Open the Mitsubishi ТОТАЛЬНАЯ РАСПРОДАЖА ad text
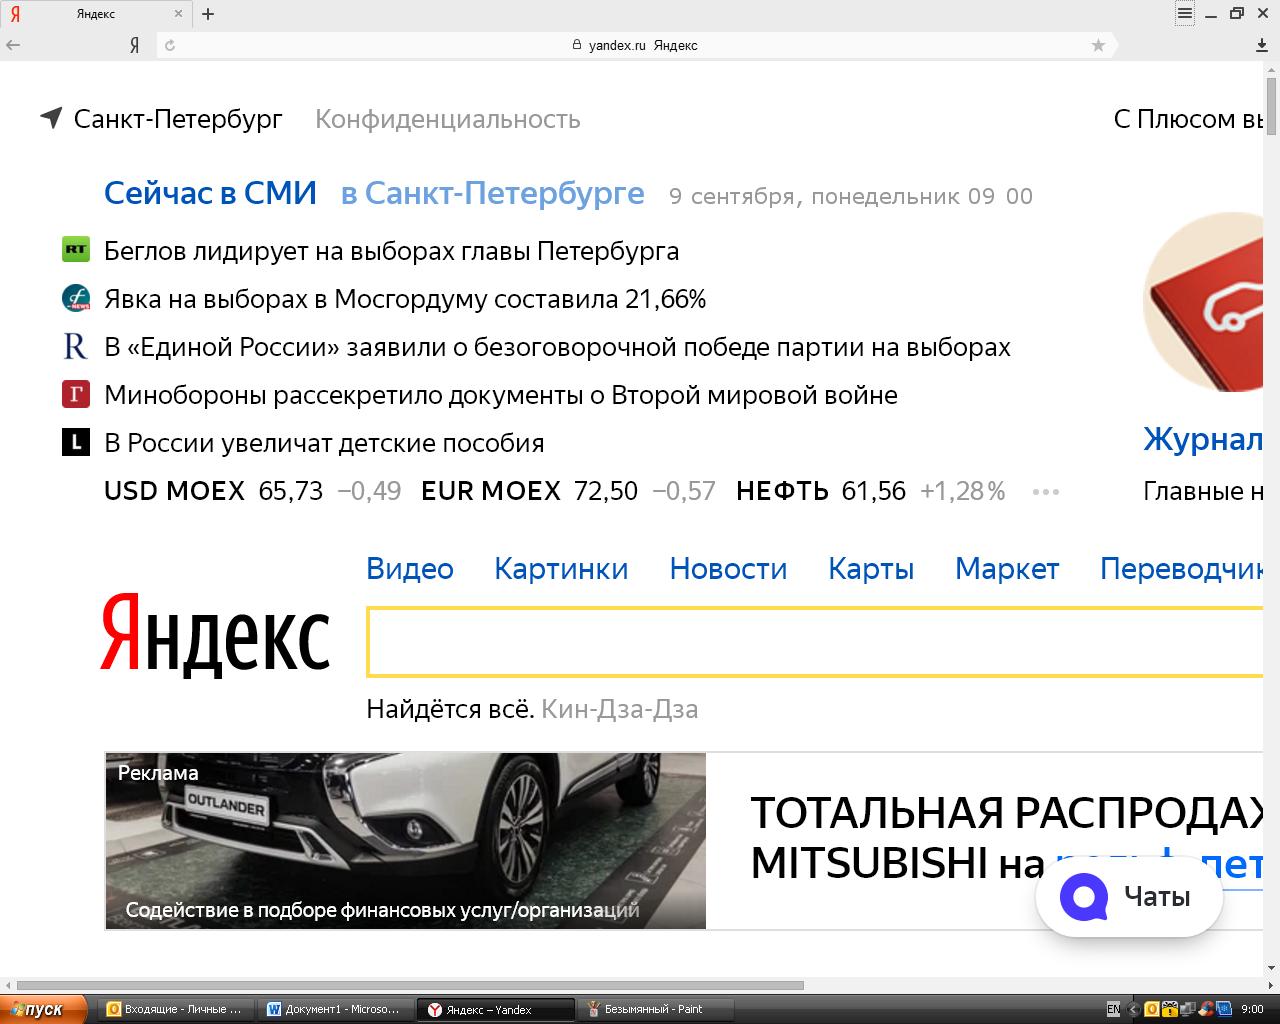 pos(1006,838)
